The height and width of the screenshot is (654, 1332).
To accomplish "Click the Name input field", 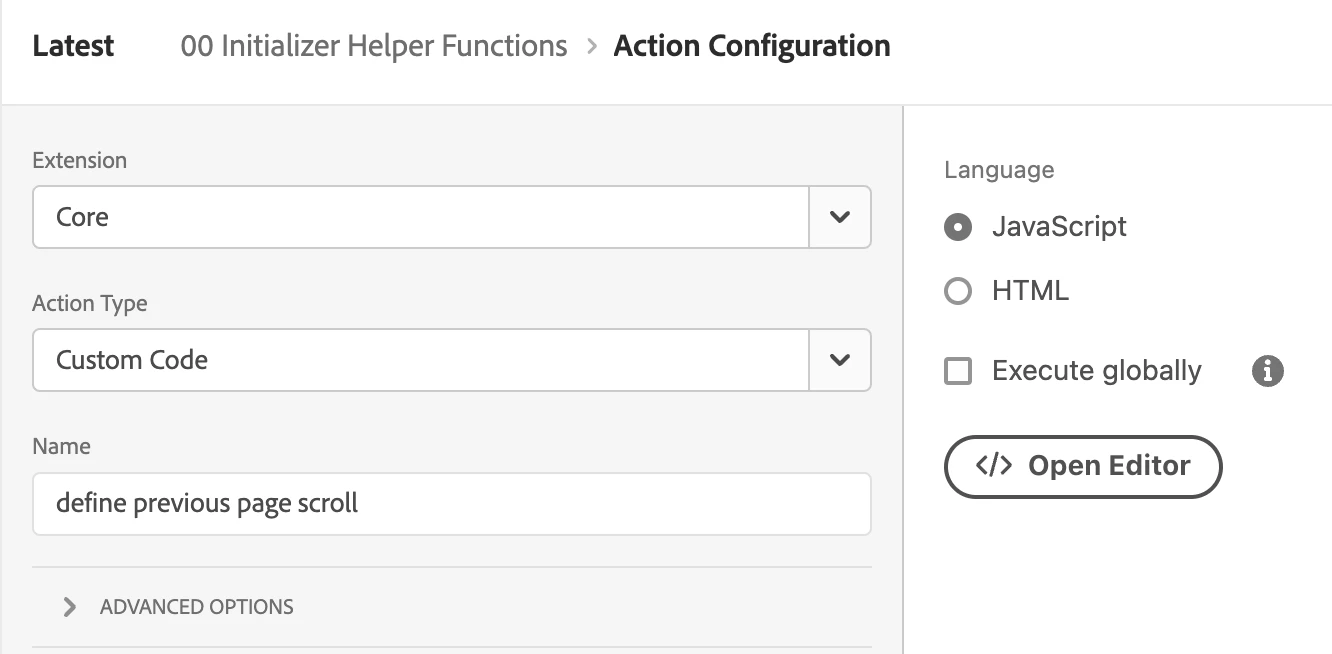I will tap(451, 503).
